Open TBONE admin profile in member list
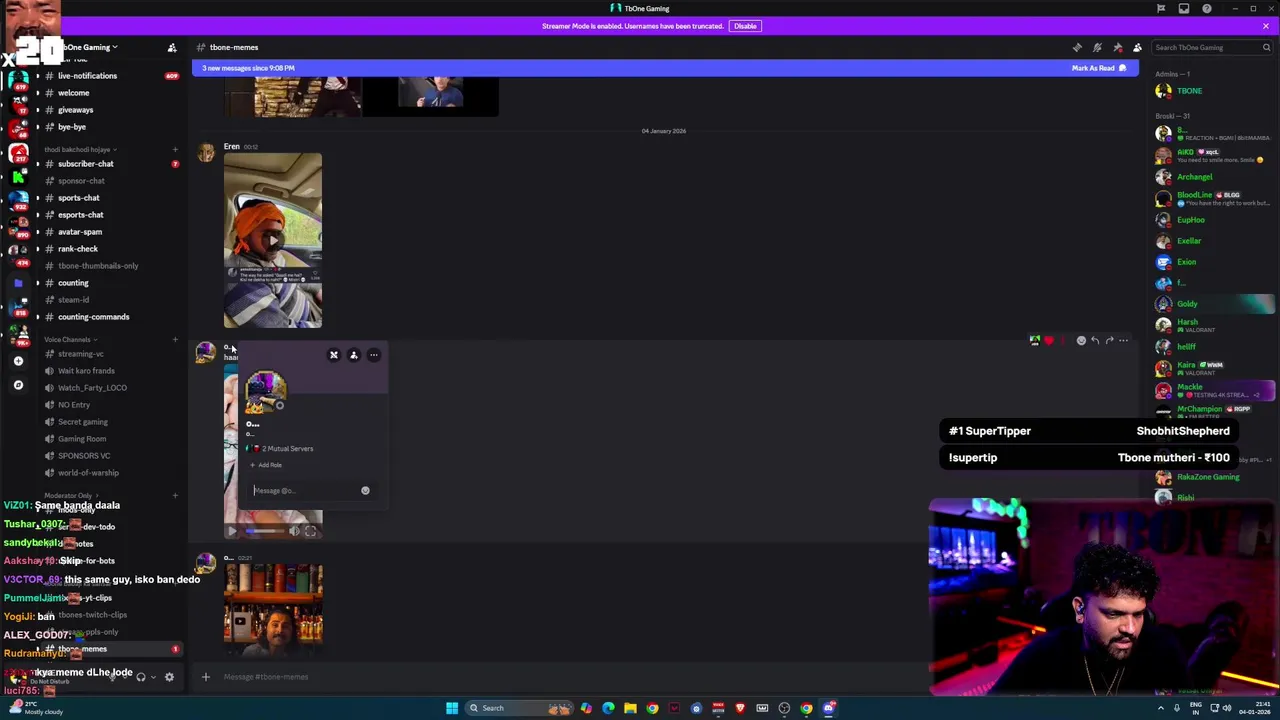The height and width of the screenshot is (720, 1280). (x=1215, y=91)
